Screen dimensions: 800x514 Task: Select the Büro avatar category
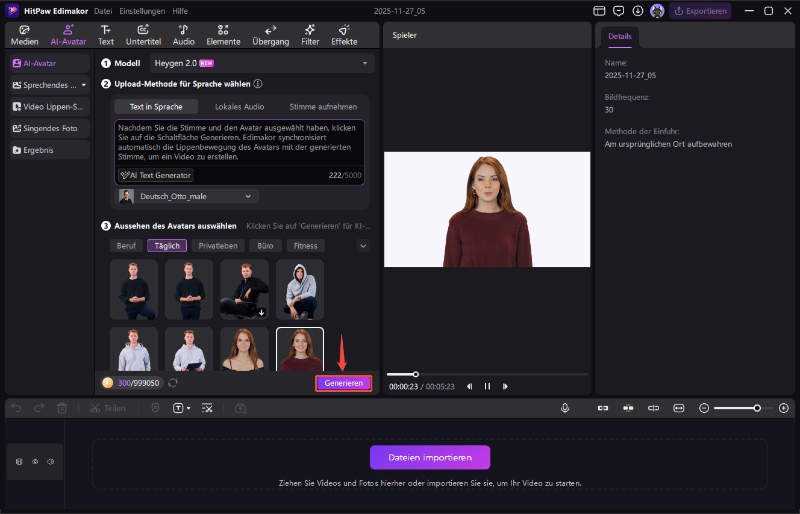[x=265, y=246]
